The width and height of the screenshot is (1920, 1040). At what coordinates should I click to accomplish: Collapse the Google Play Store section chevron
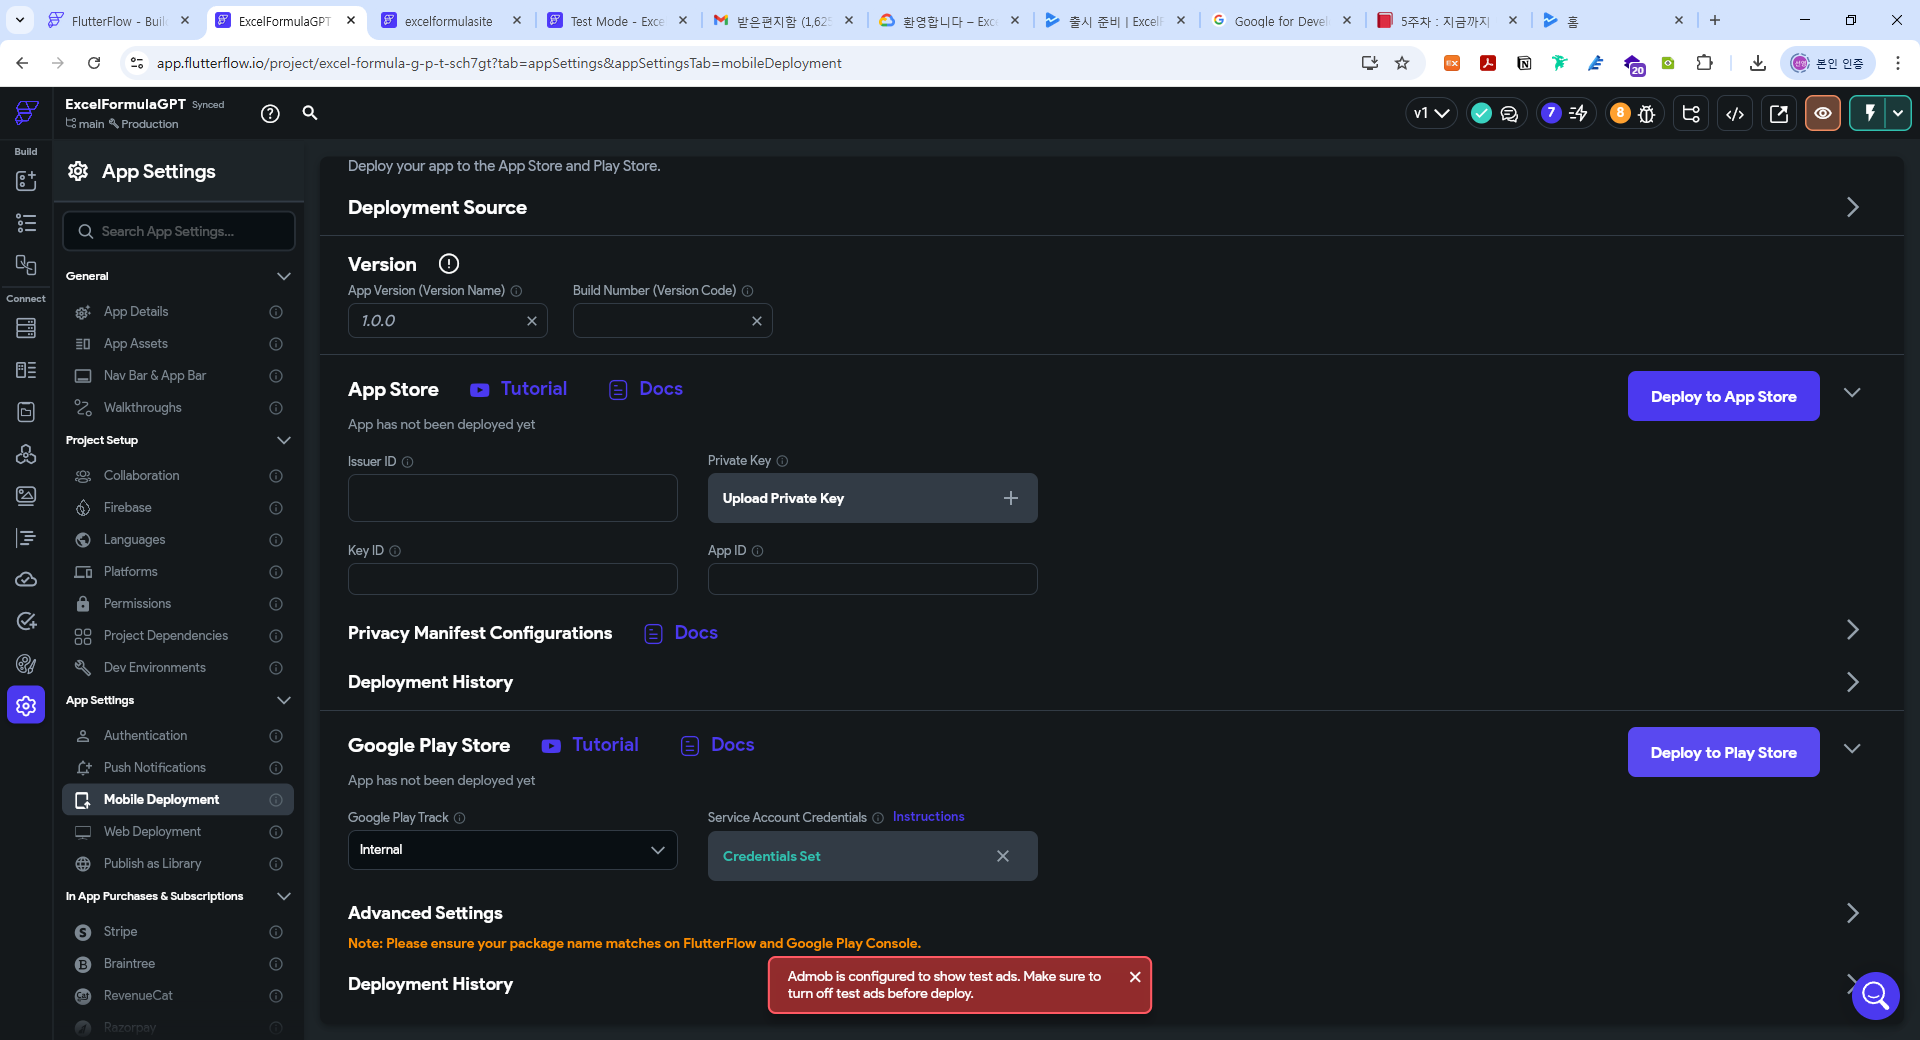pyautogui.click(x=1852, y=749)
